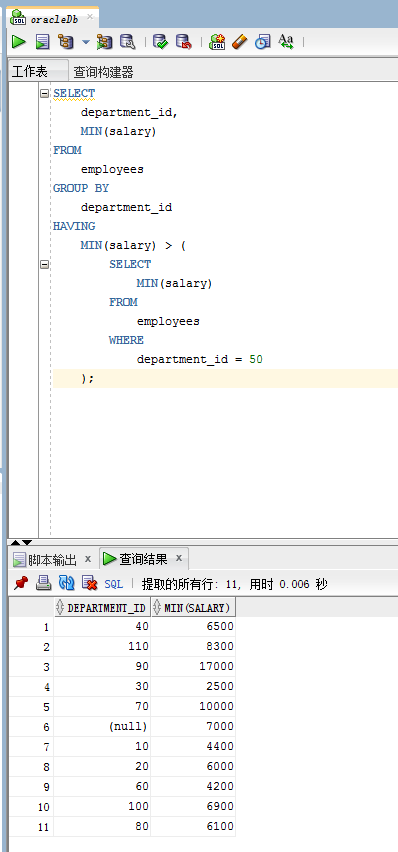The image size is (398, 852).
Task: Click the closing ); line
Action: (x=88, y=378)
